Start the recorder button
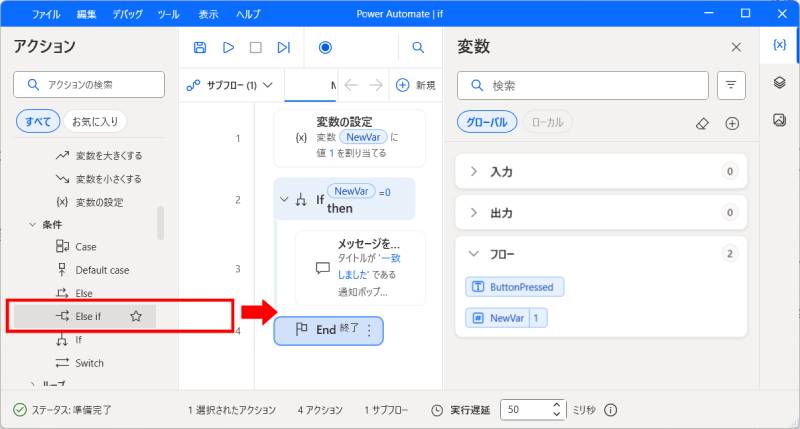This screenshot has height=429, width=800. pyautogui.click(x=325, y=47)
